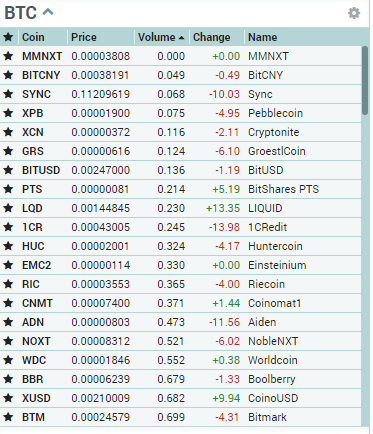Select the Riecoin name cell
The height and width of the screenshot is (434, 373).
coord(266,284)
